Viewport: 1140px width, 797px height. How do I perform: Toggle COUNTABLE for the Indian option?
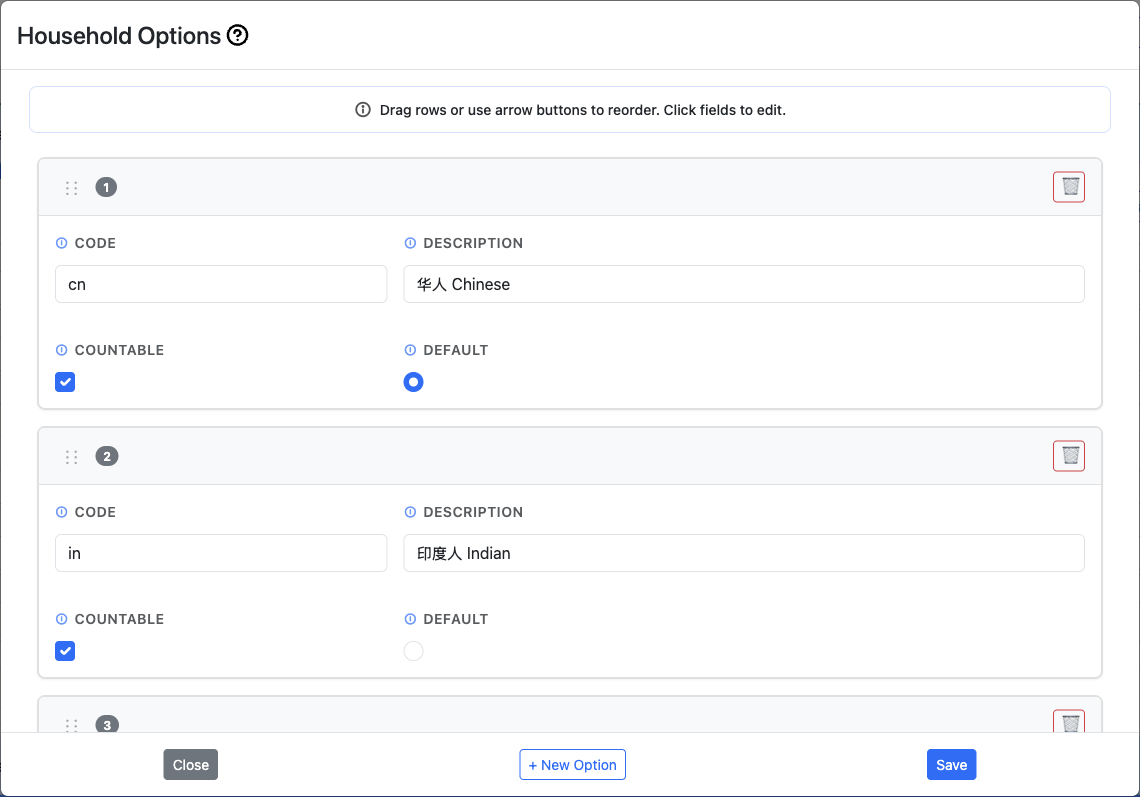(x=65, y=651)
